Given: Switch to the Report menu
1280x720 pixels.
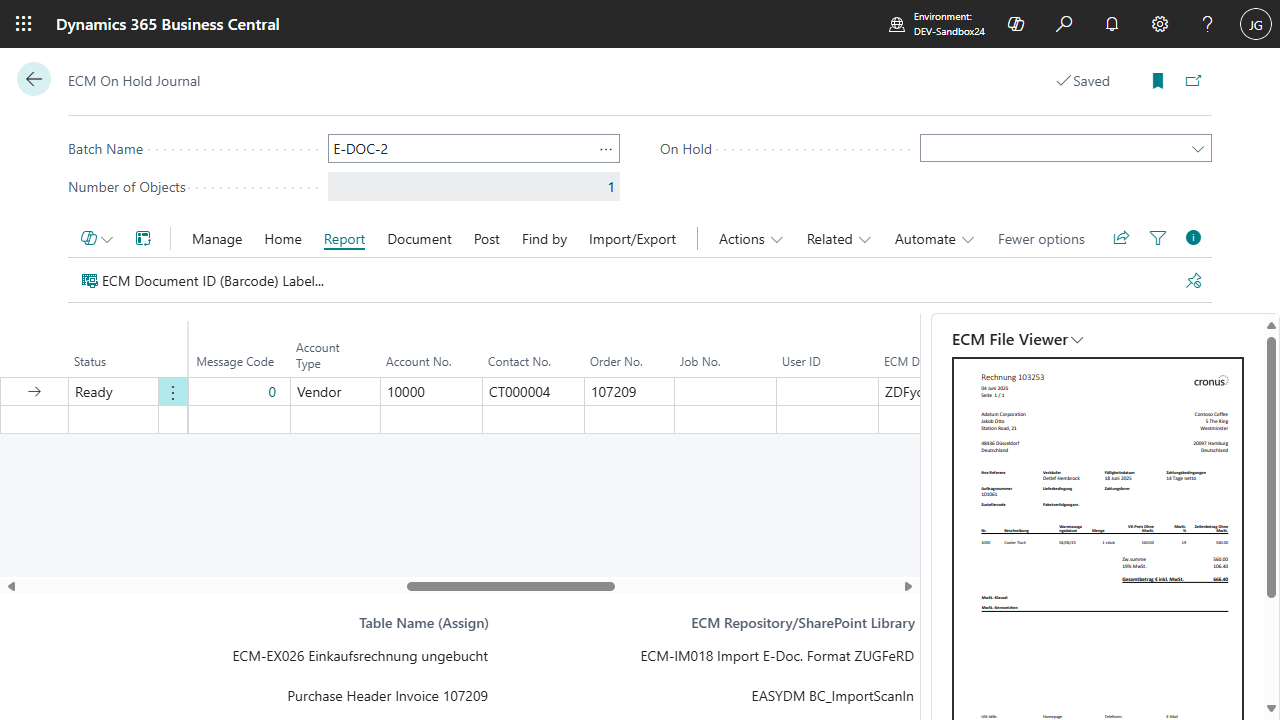Looking at the screenshot, I should point(344,239).
